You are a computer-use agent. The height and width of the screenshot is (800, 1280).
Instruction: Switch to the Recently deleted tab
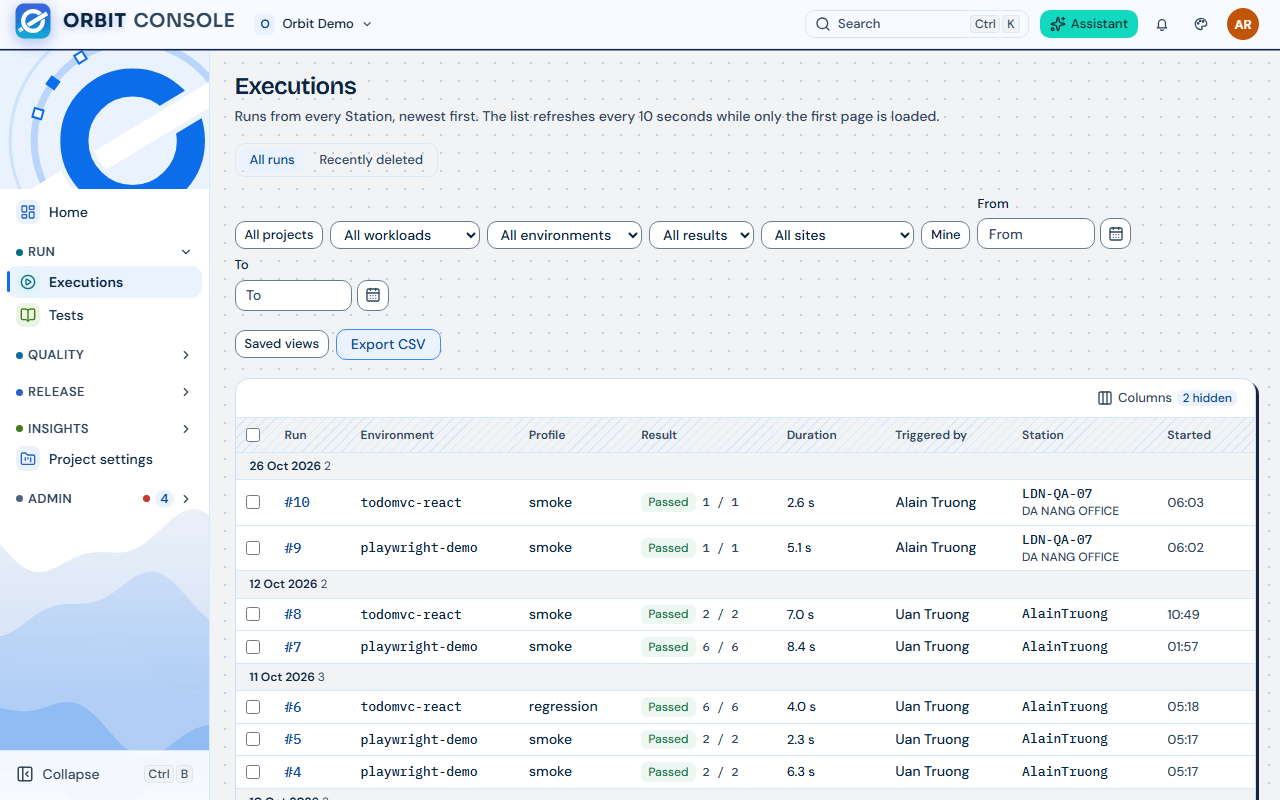point(371,160)
